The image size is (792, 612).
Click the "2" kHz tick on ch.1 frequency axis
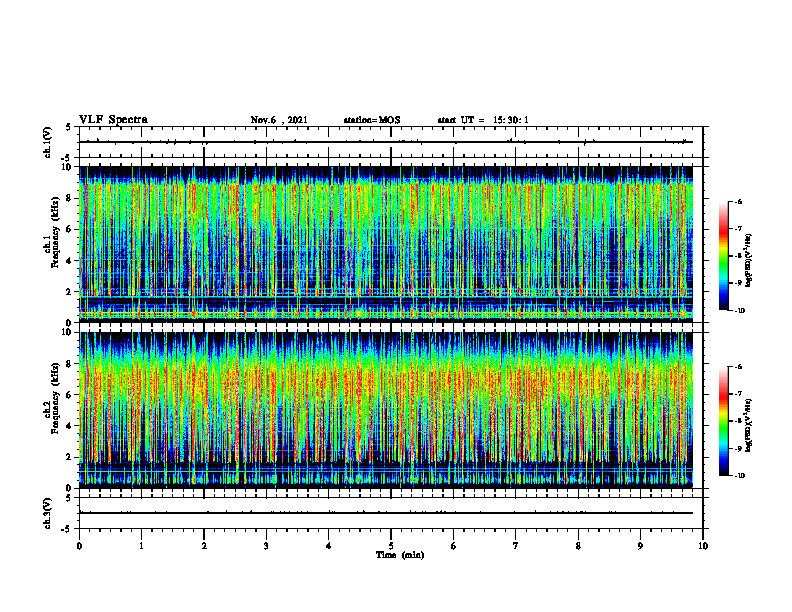tap(69, 291)
